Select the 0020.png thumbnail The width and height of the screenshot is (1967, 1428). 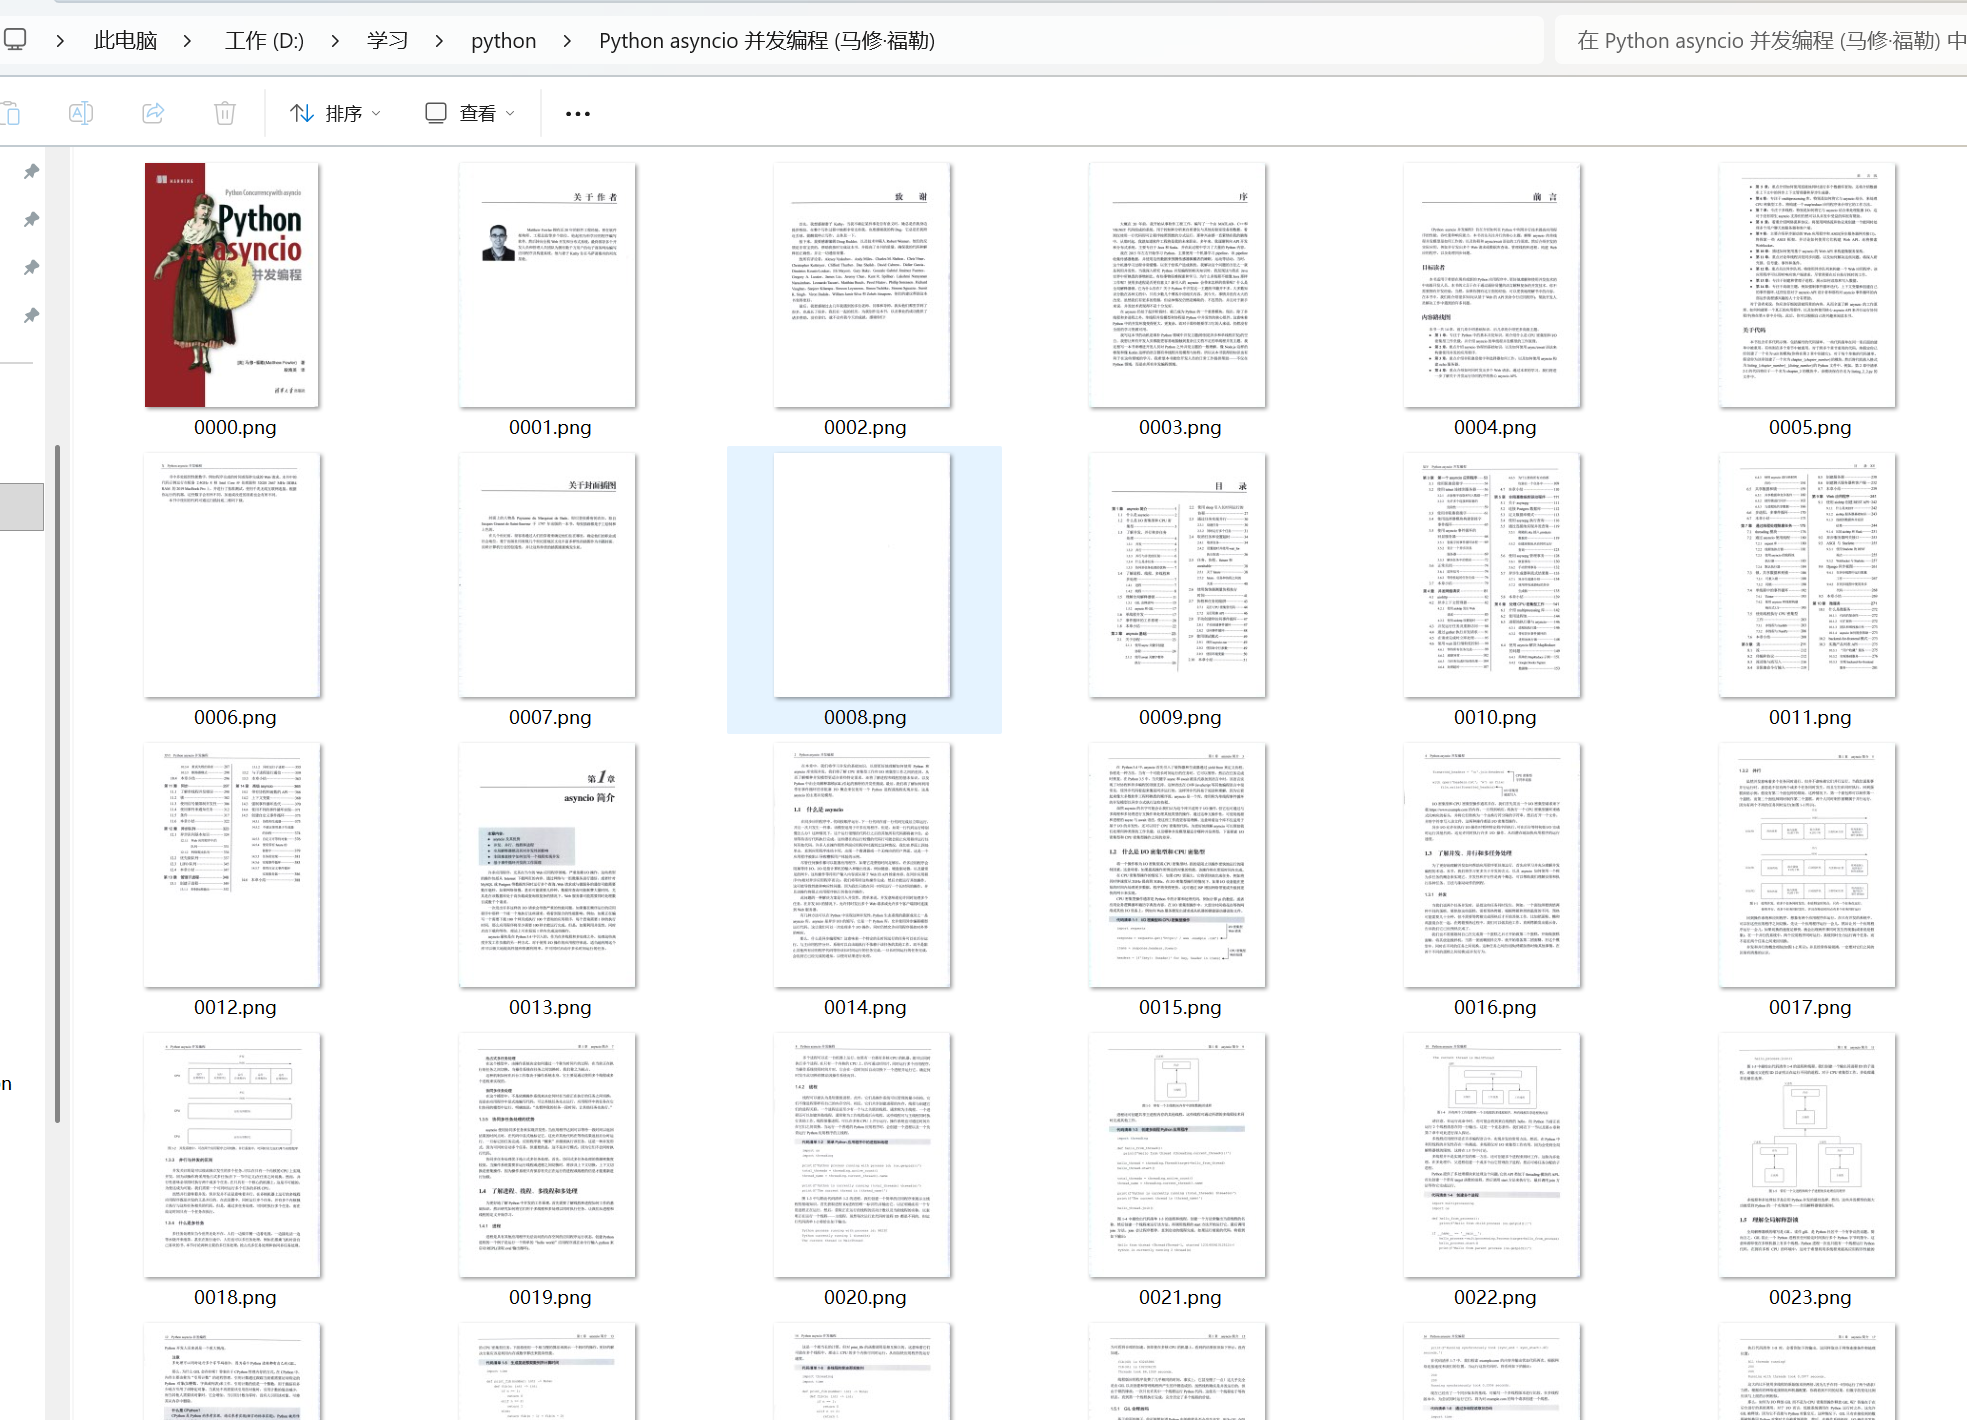[862, 1155]
